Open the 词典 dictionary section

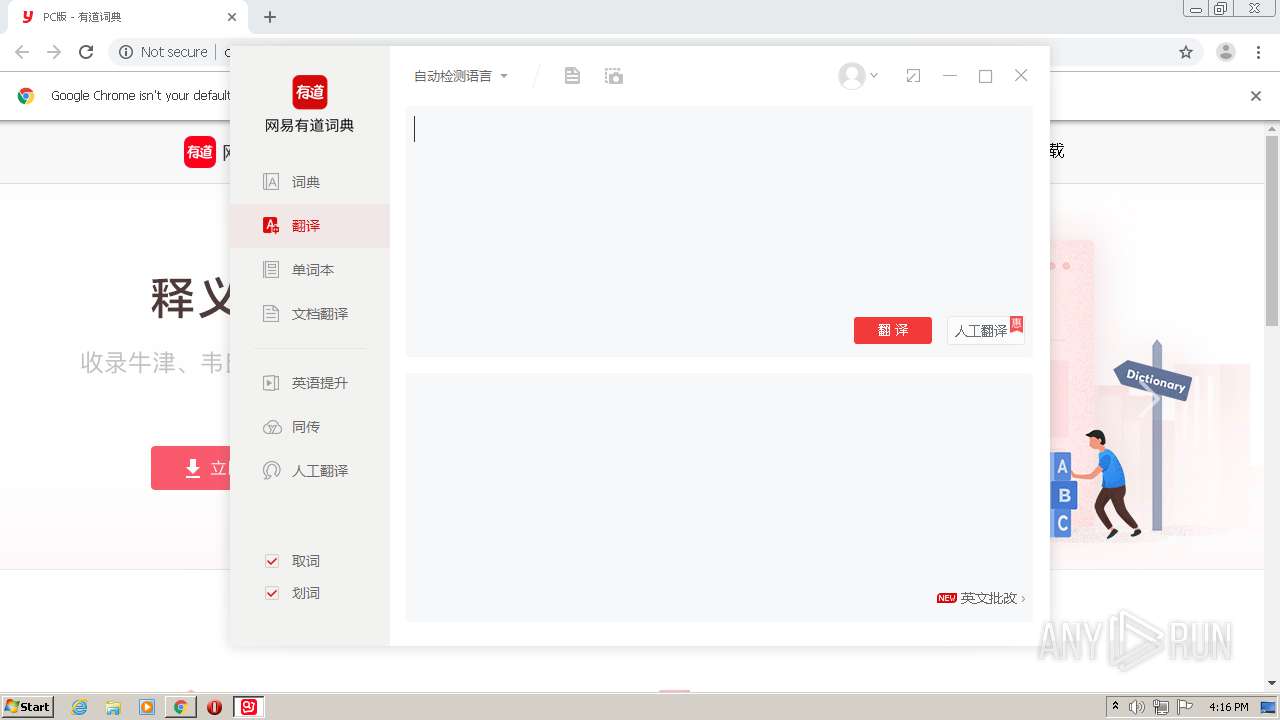click(310, 182)
